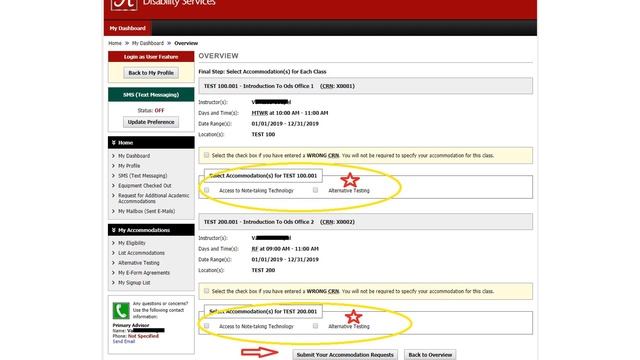Open My E-Form Agreements link
The image size is (640, 360).
[x=144, y=273]
